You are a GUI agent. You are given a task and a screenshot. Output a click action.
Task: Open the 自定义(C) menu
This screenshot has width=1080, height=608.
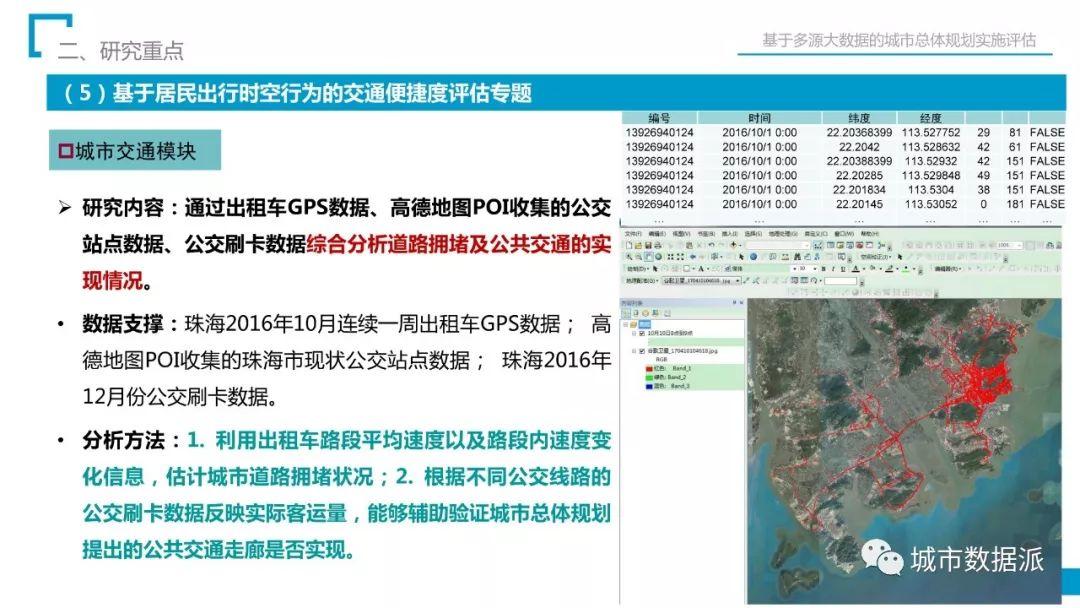[816, 233]
